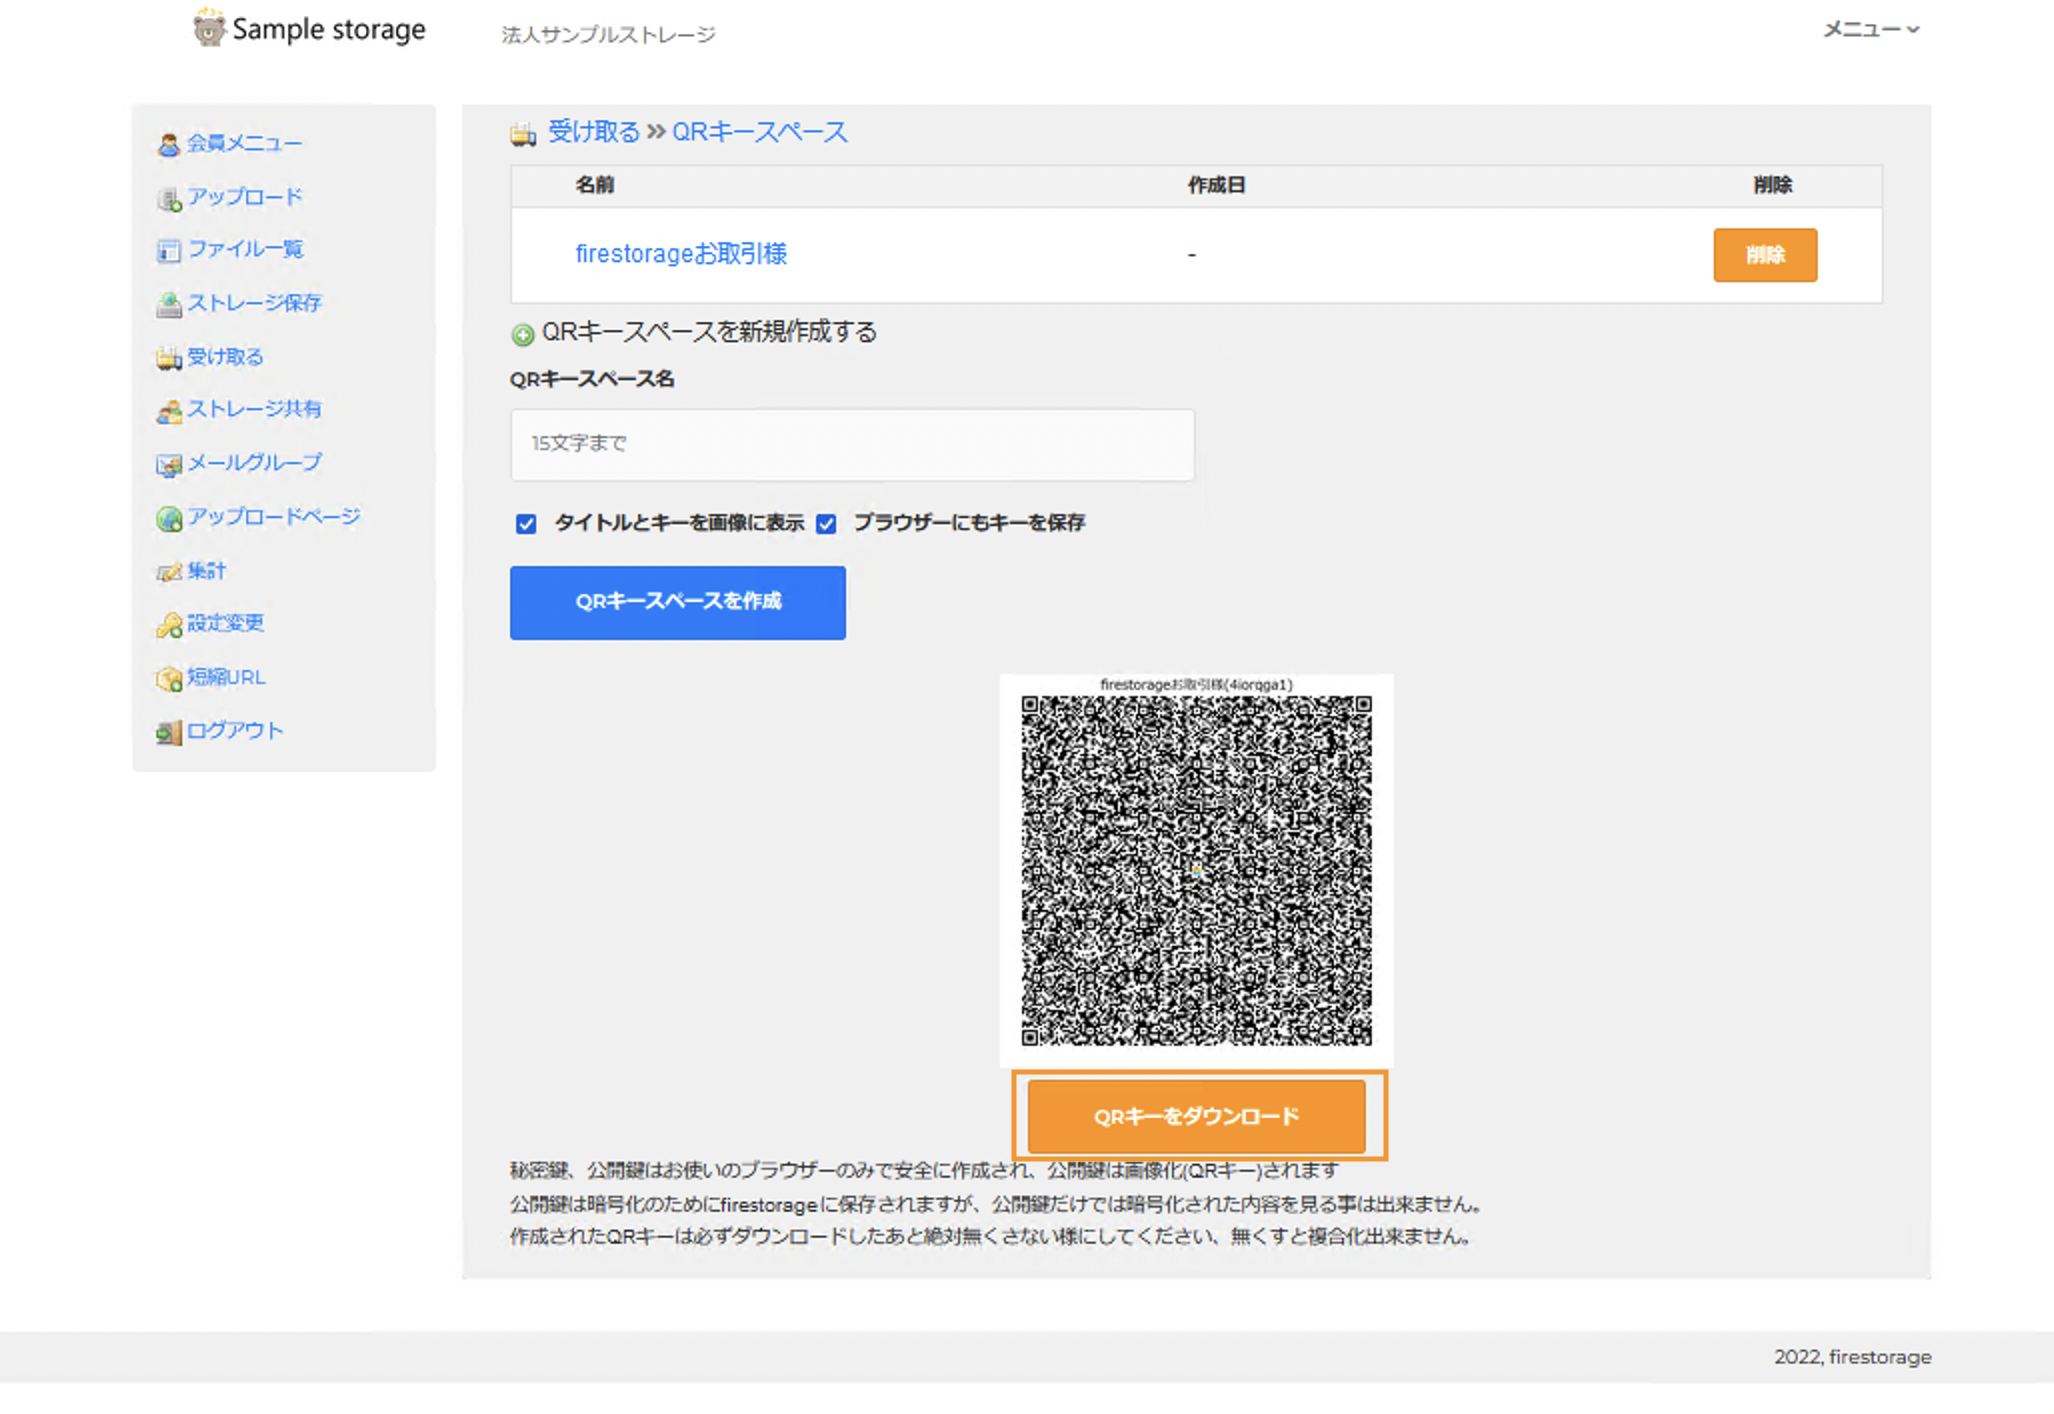
Task: Open the sidebar 受け取る link
Action: pyautogui.click(x=225, y=356)
